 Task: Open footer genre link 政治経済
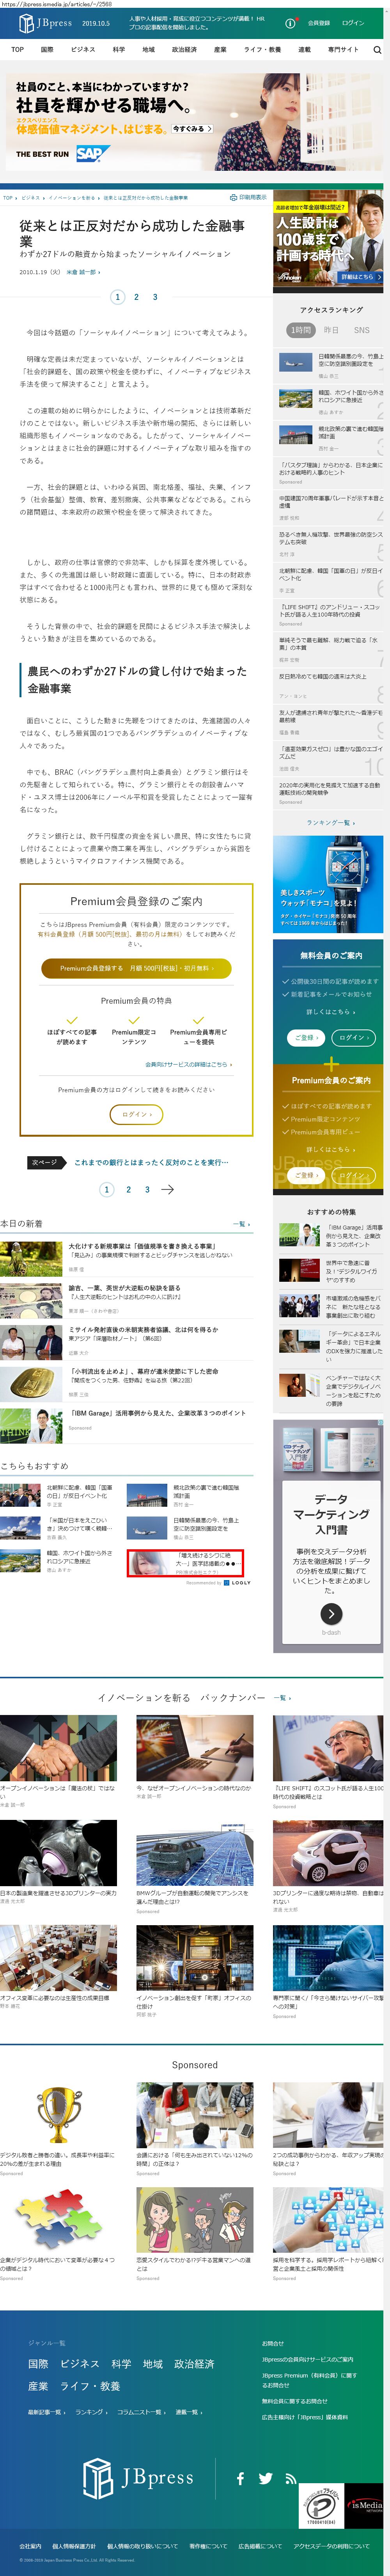click(x=194, y=2364)
